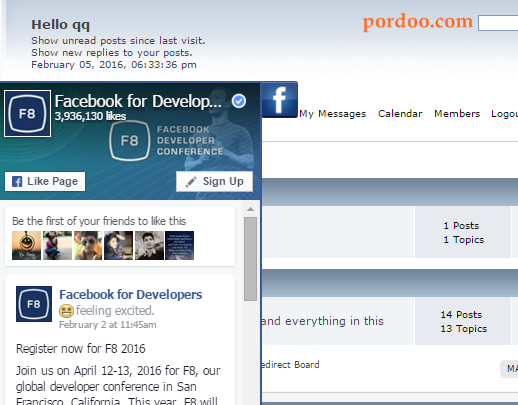Click the '3,936,130 likes' count
Screen dimensions: 518x405
click(x=90, y=116)
